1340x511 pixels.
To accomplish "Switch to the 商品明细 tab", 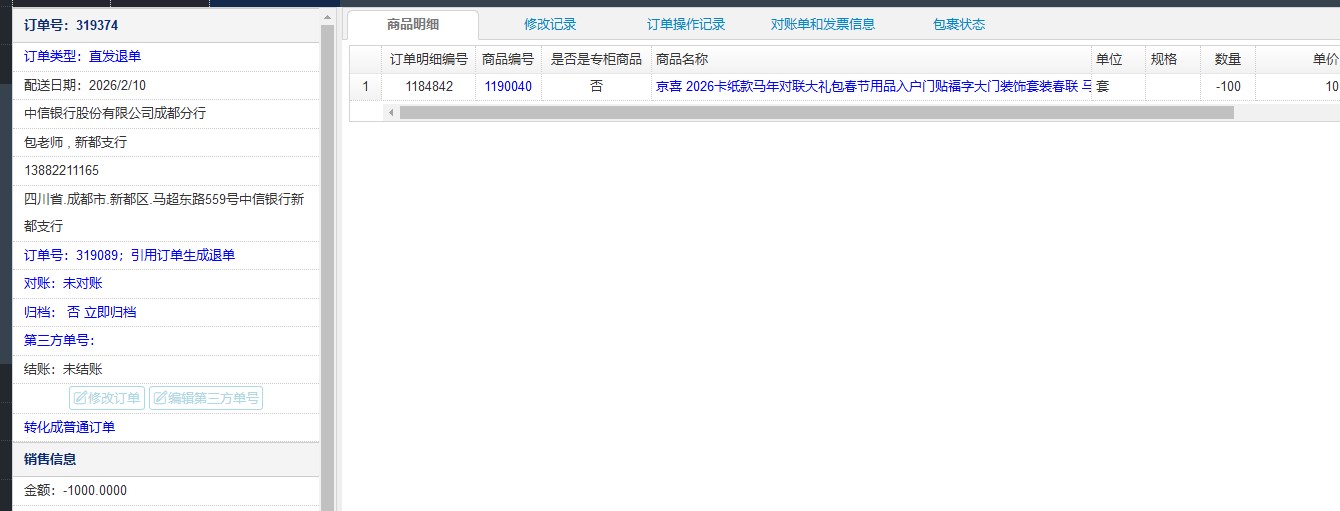I will [412, 25].
